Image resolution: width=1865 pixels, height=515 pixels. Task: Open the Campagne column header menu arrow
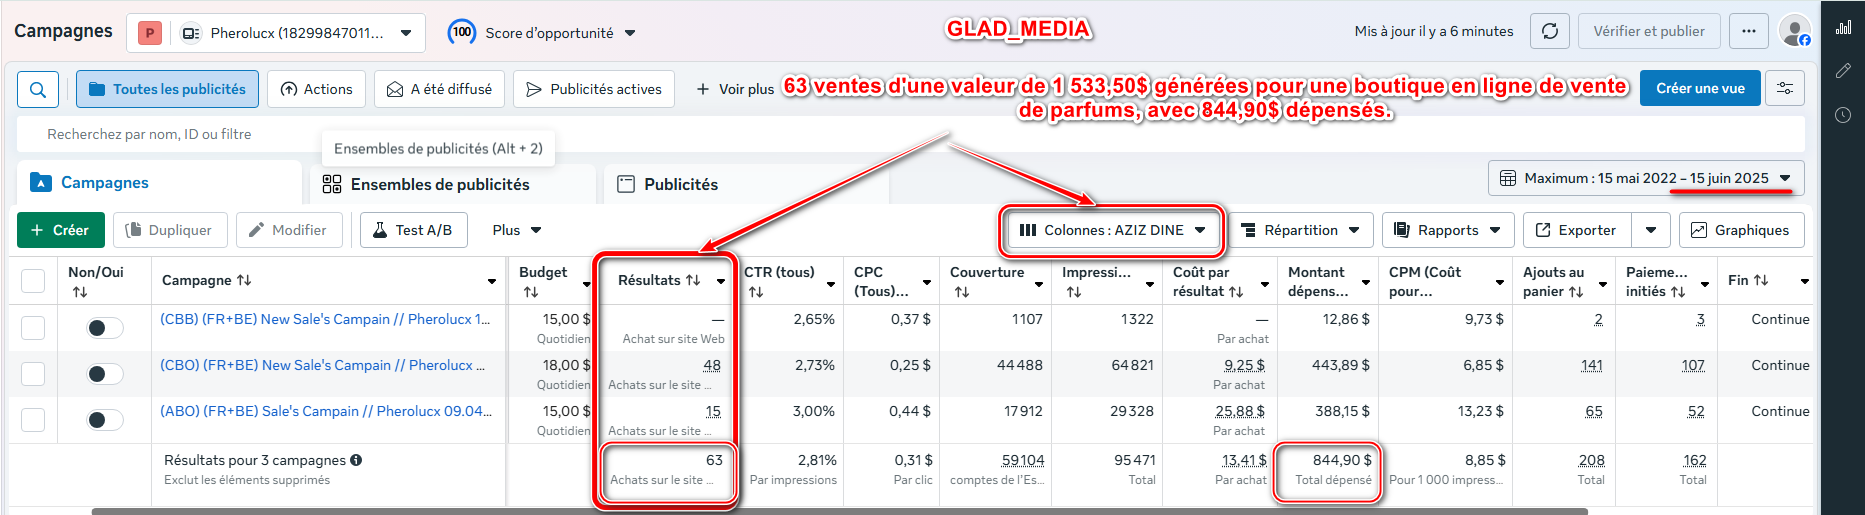tap(492, 281)
